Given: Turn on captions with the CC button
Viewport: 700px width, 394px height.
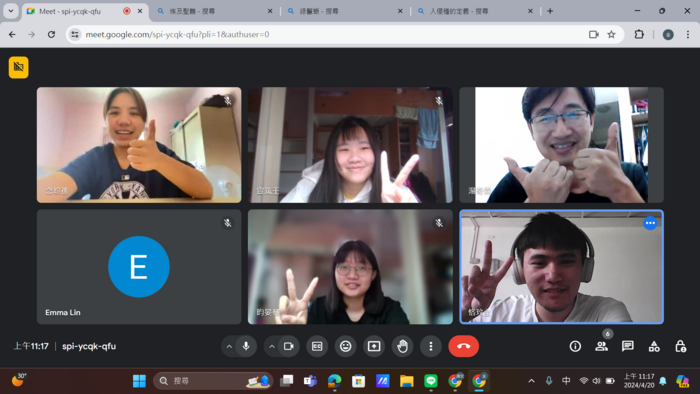Looking at the screenshot, I should click(x=317, y=346).
